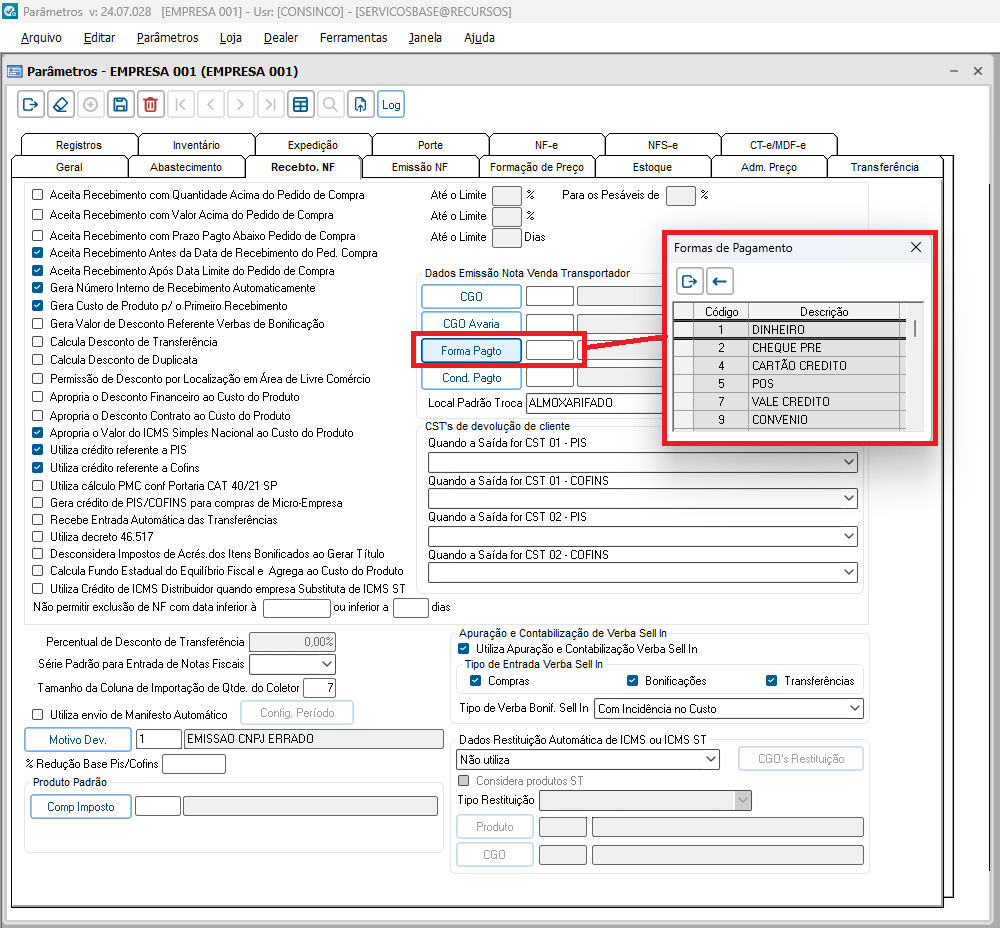Click the Motivo Dev. button
1000x928 pixels.
tap(78, 739)
